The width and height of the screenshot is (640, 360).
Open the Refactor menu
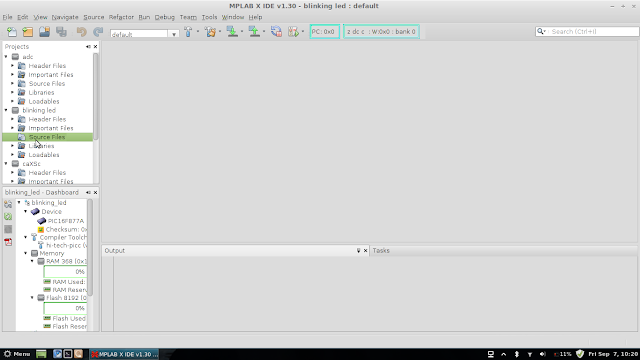click(121, 17)
